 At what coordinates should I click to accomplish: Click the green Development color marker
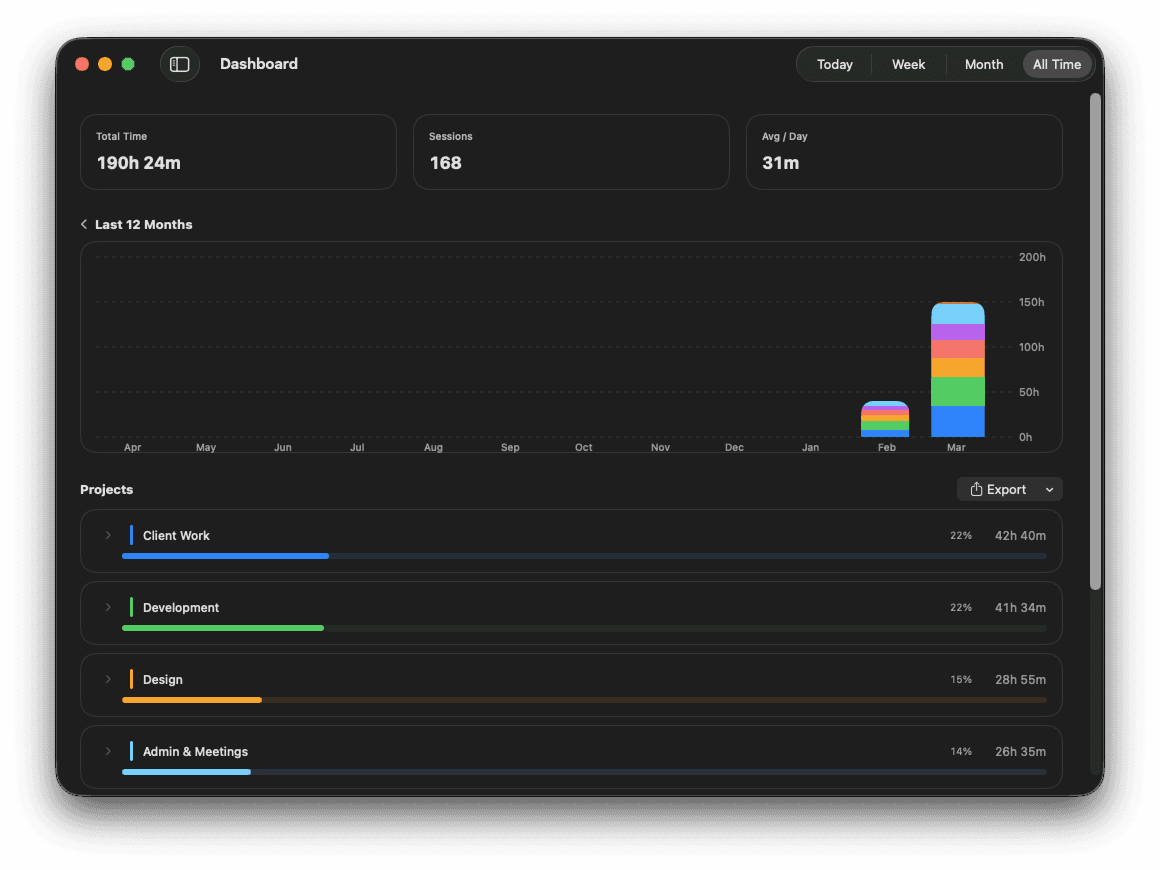(131, 608)
